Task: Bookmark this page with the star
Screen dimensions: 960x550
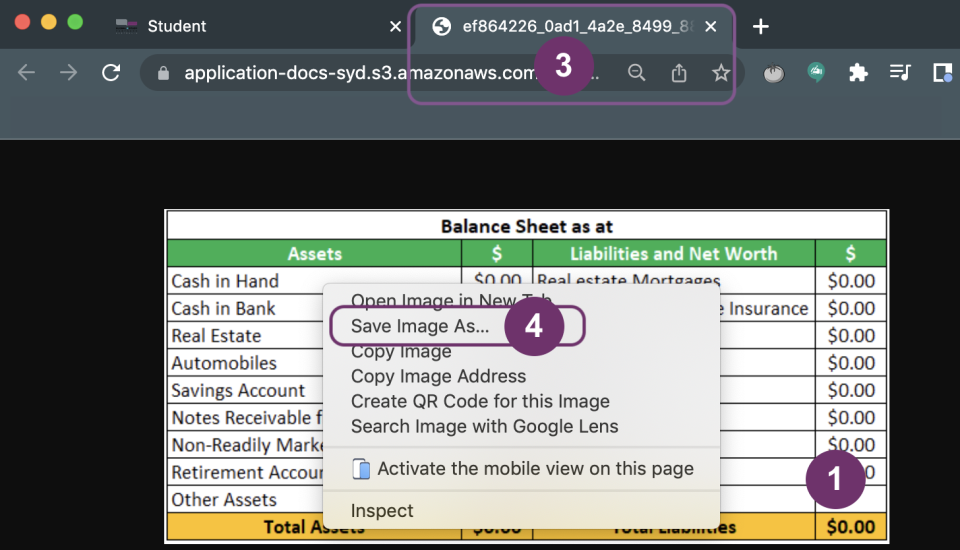Action: coord(721,73)
